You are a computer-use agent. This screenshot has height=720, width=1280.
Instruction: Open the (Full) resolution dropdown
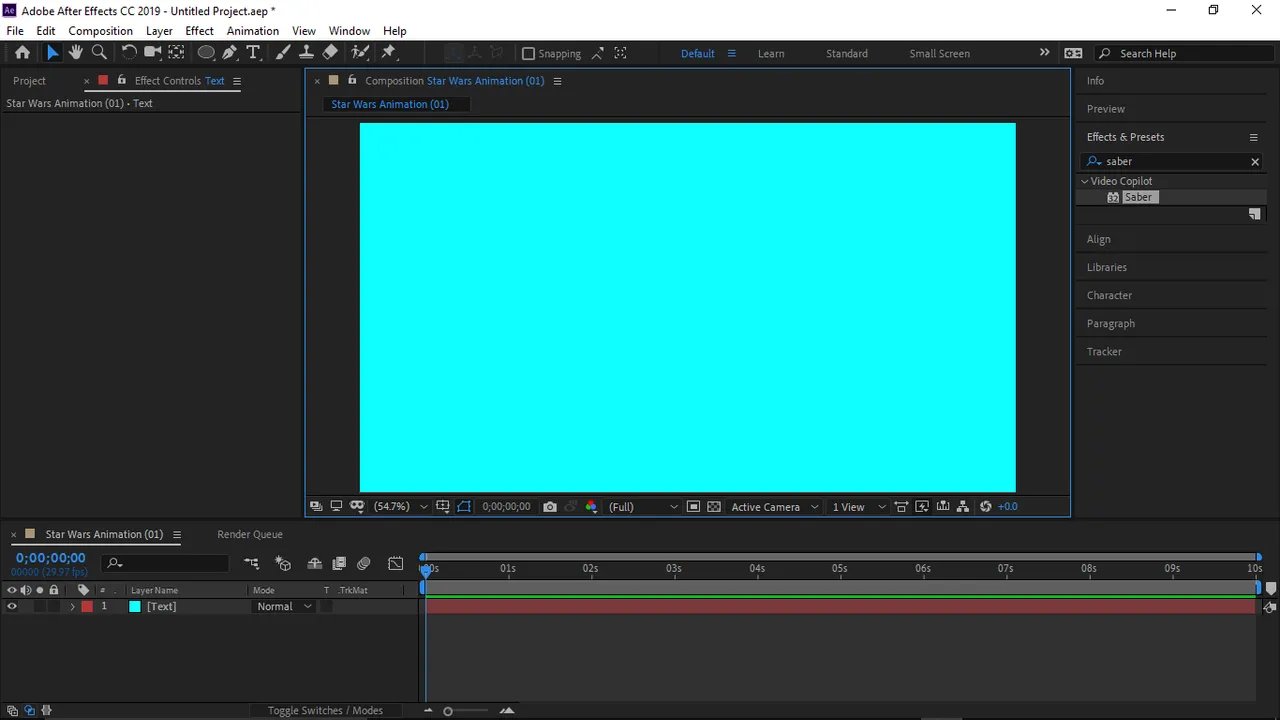pyautogui.click(x=642, y=507)
